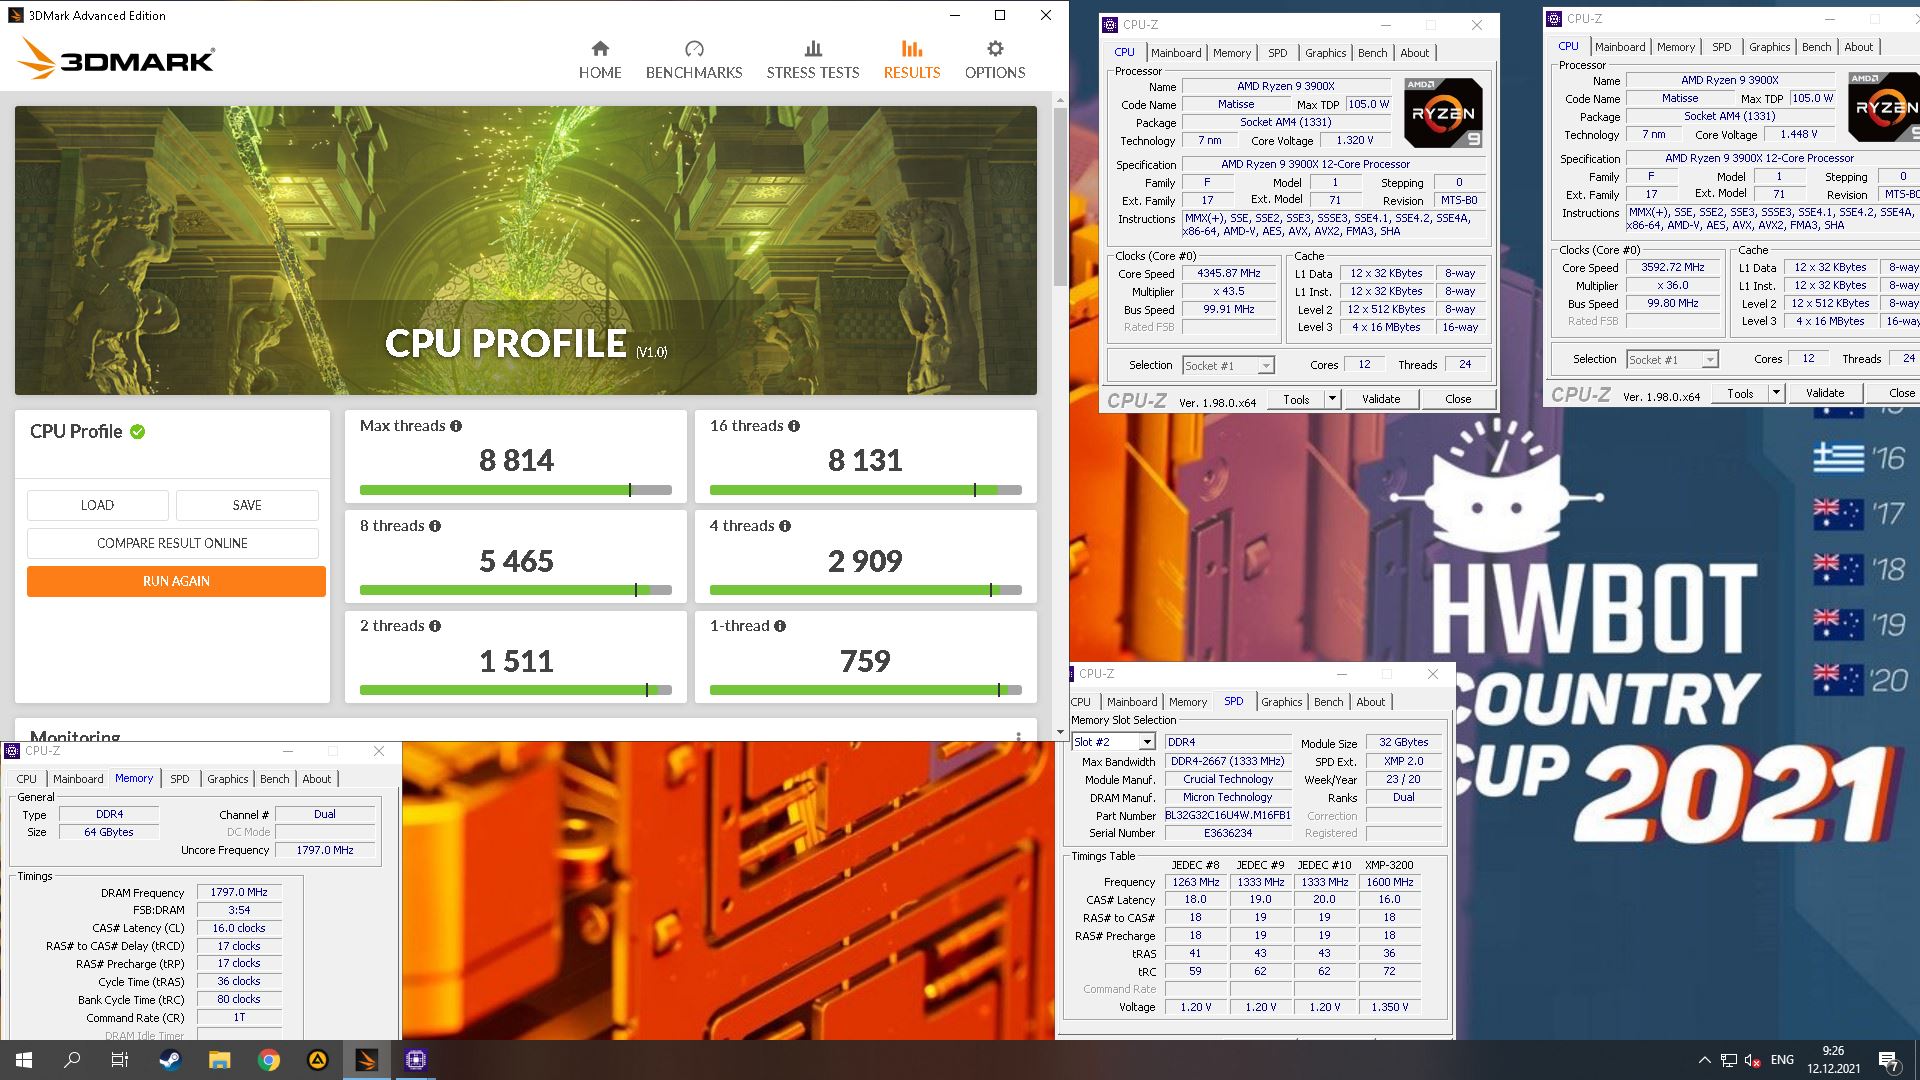Open BENCHMARKS in 3DMark navigation
1920x1080 pixels.
tap(694, 60)
